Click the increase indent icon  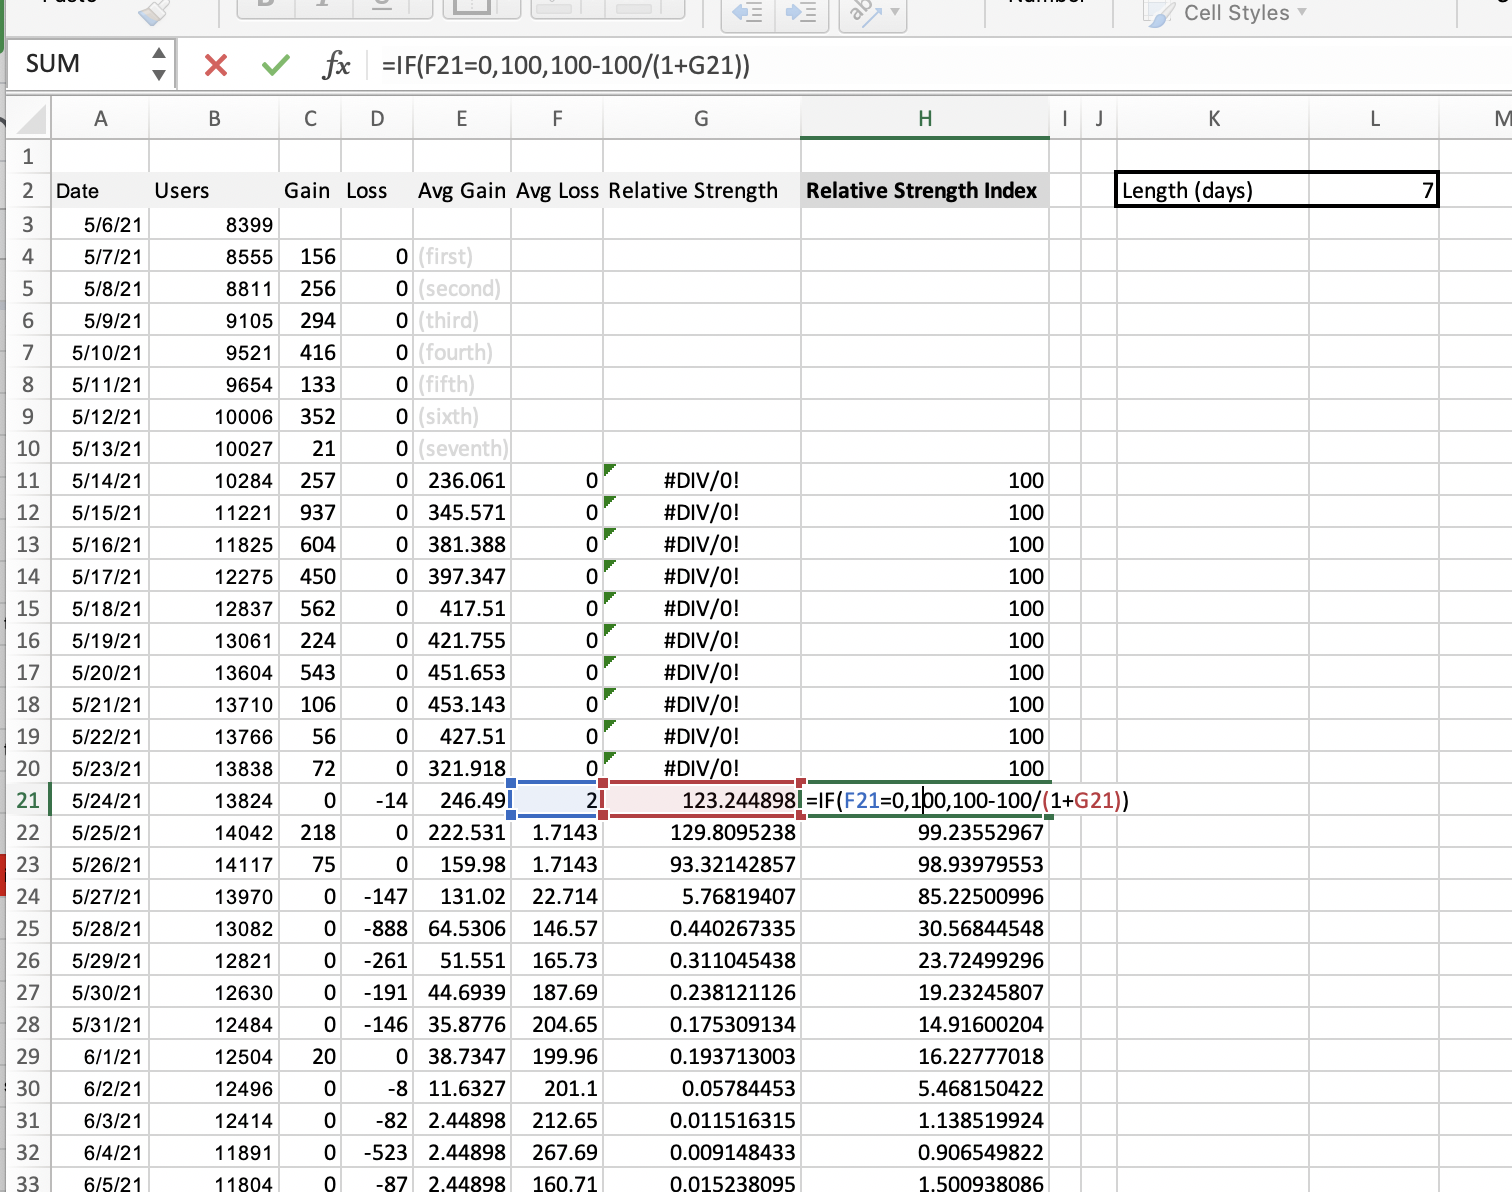click(x=803, y=13)
